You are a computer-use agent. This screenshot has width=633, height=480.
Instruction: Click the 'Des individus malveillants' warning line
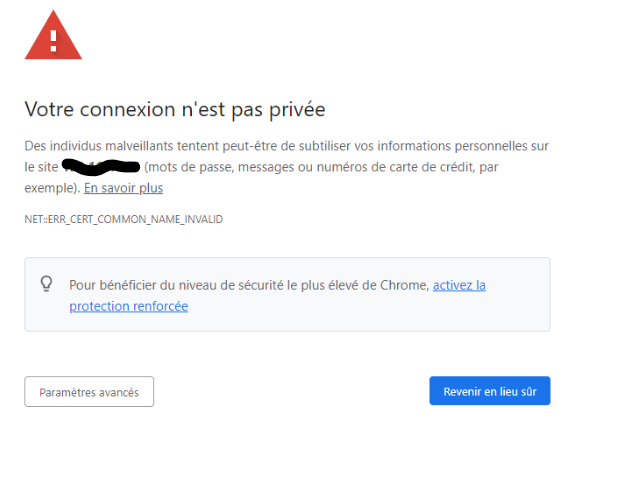[286, 146]
